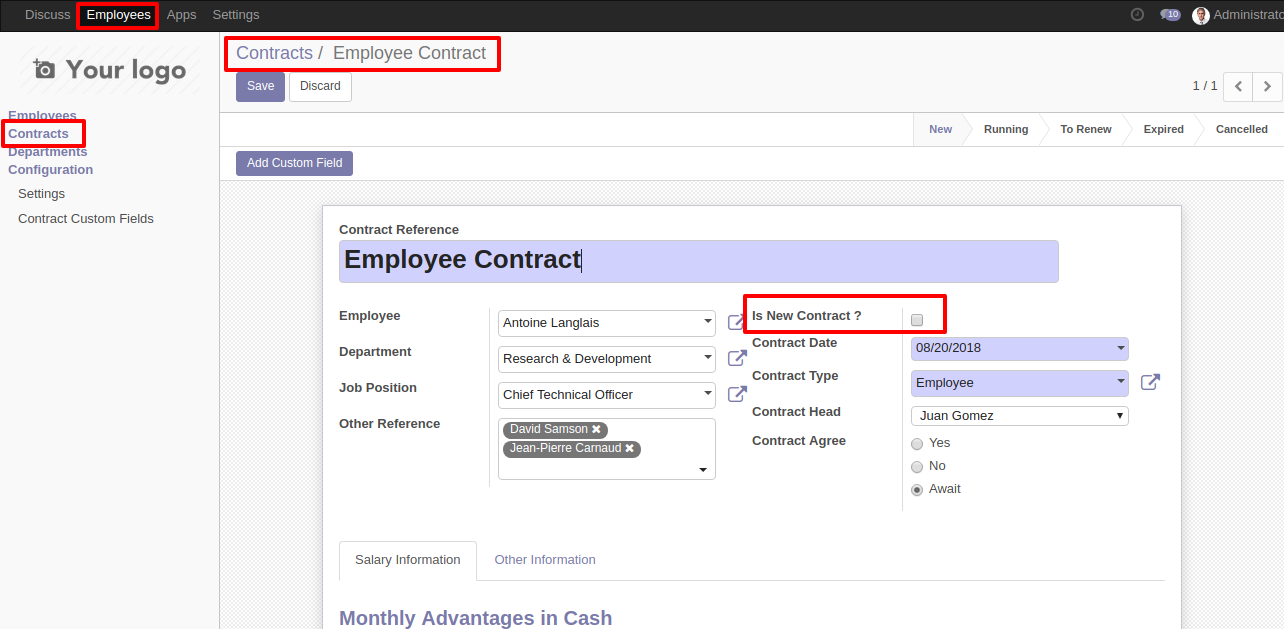
Task: Remove the Jean-Pierre Carnaud tag
Action: point(630,448)
